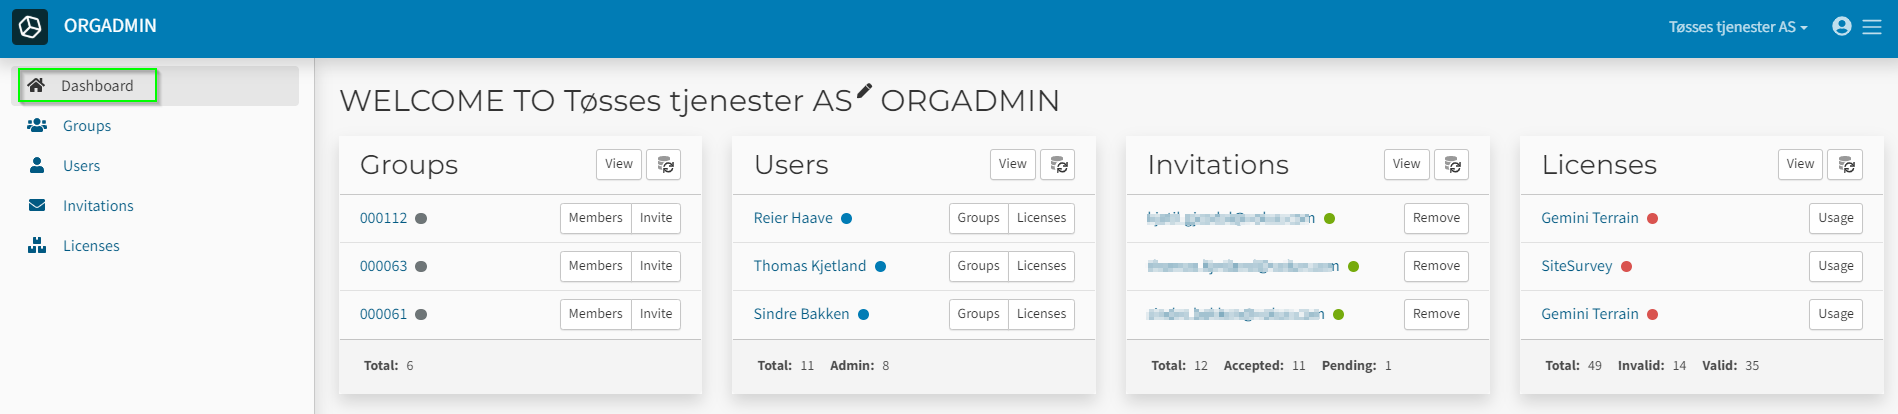Open group 000112 link

pos(384,218)
